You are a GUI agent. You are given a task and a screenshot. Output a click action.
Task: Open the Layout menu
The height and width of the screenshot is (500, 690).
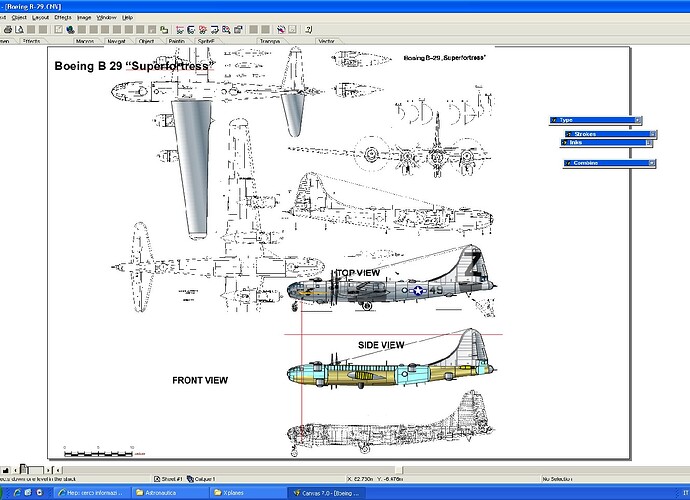(x=40, y=18)
